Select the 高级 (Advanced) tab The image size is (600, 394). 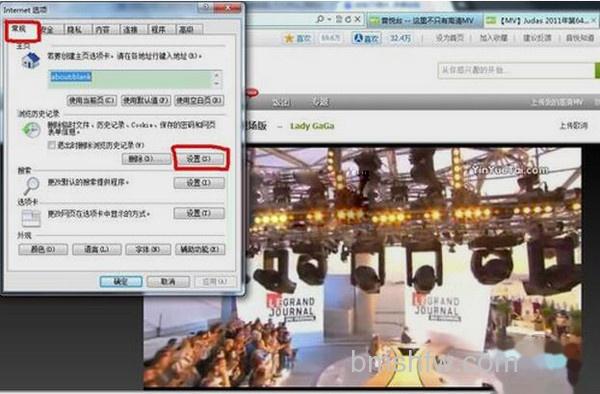(x=186, y=29)
